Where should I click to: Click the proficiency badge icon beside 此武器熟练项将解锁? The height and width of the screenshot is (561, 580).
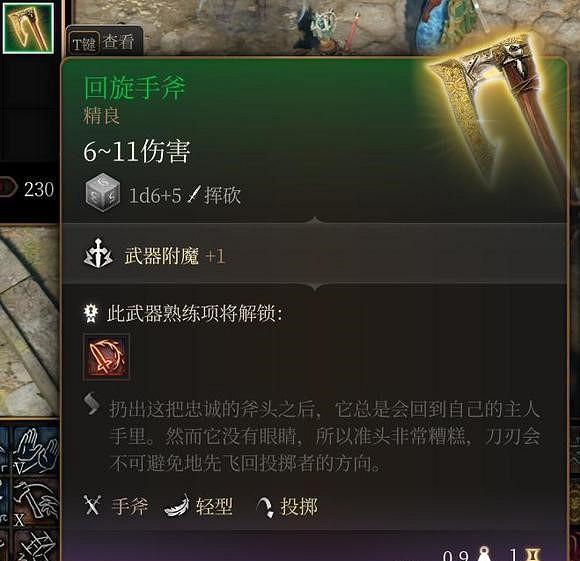pos(91,313)
